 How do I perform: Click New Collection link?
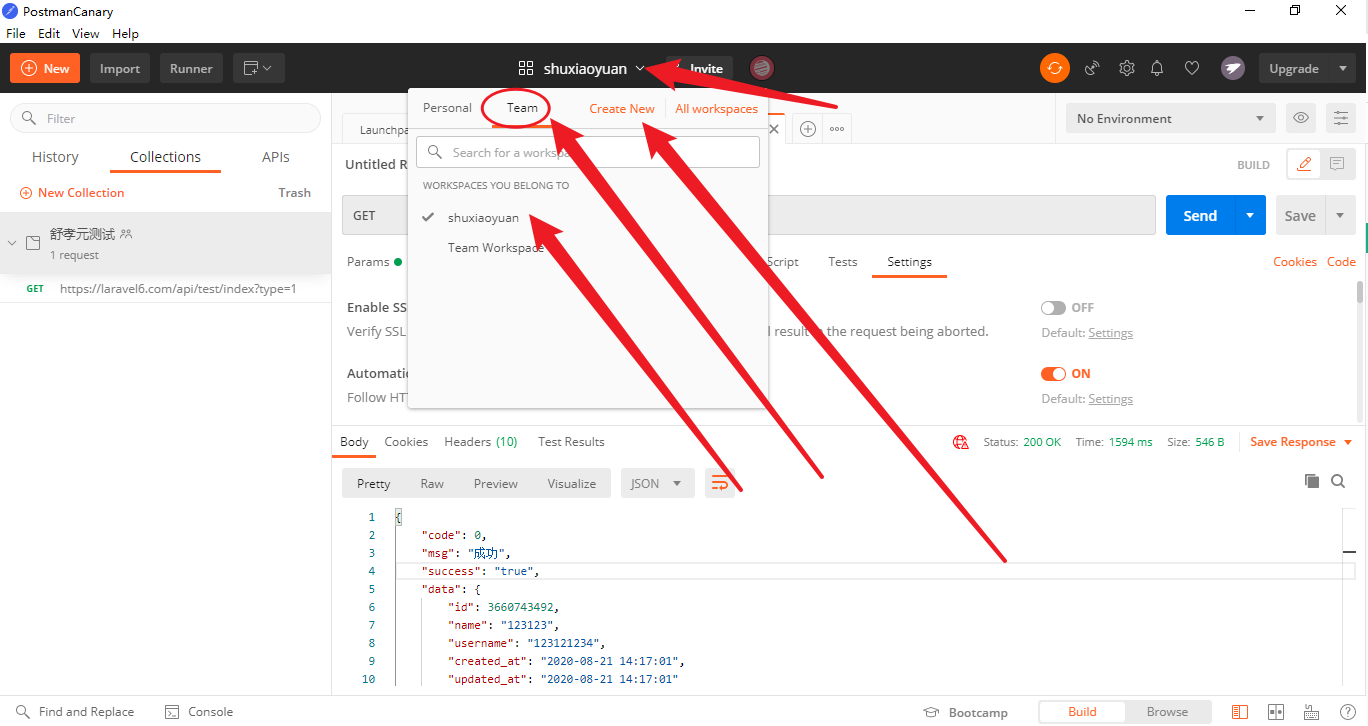coord(72,193)
